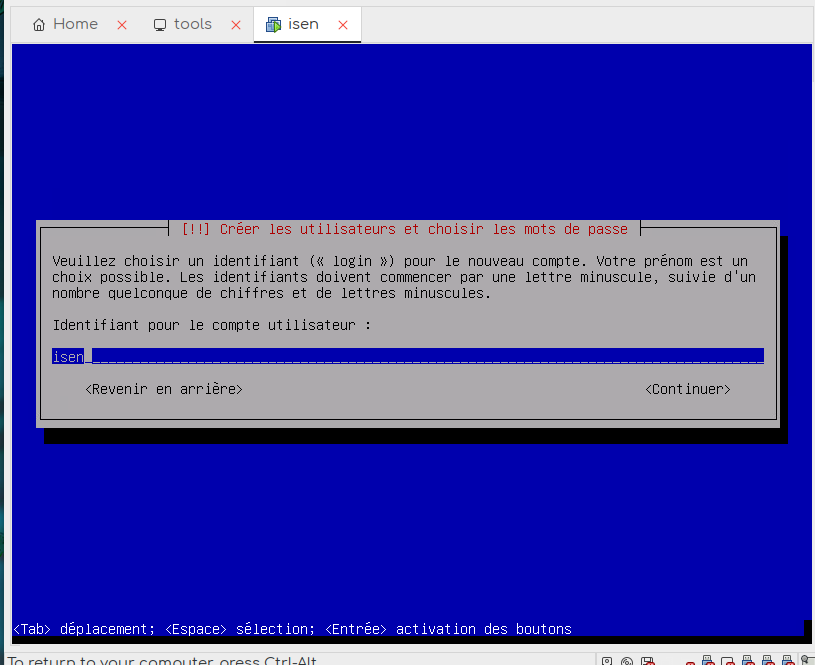Click the 'Identifiant pour le compte utilisateur' label

(211, 325)
